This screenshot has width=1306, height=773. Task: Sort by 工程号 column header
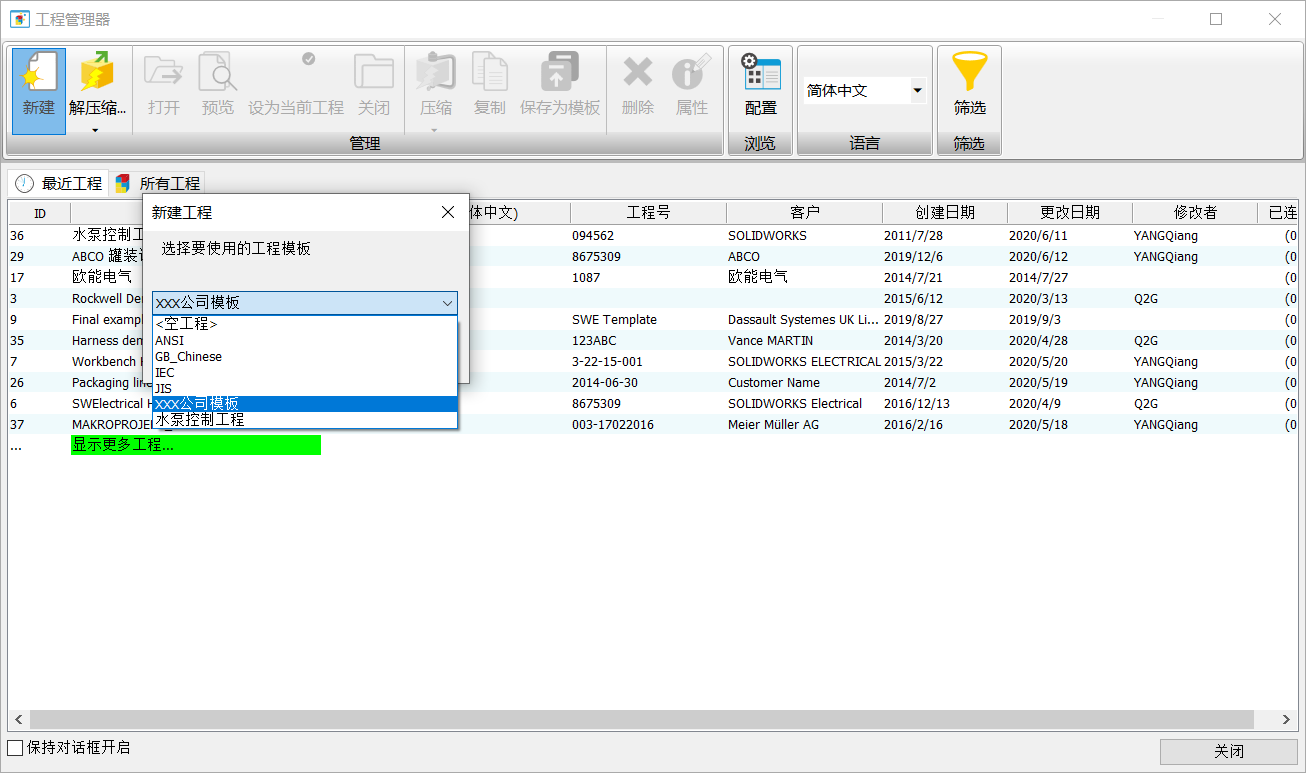tap(648, 213)
